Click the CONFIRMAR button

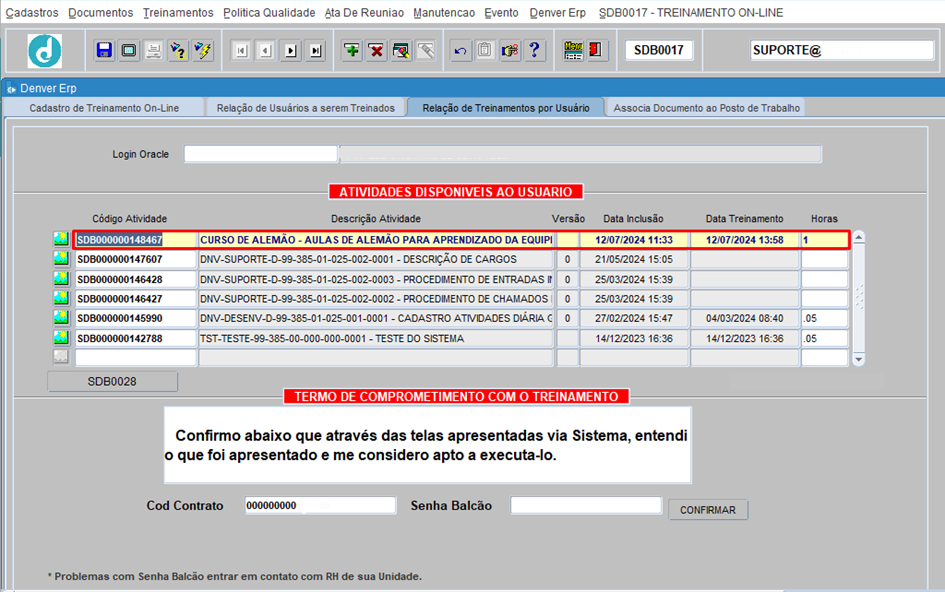coord(708,510)
